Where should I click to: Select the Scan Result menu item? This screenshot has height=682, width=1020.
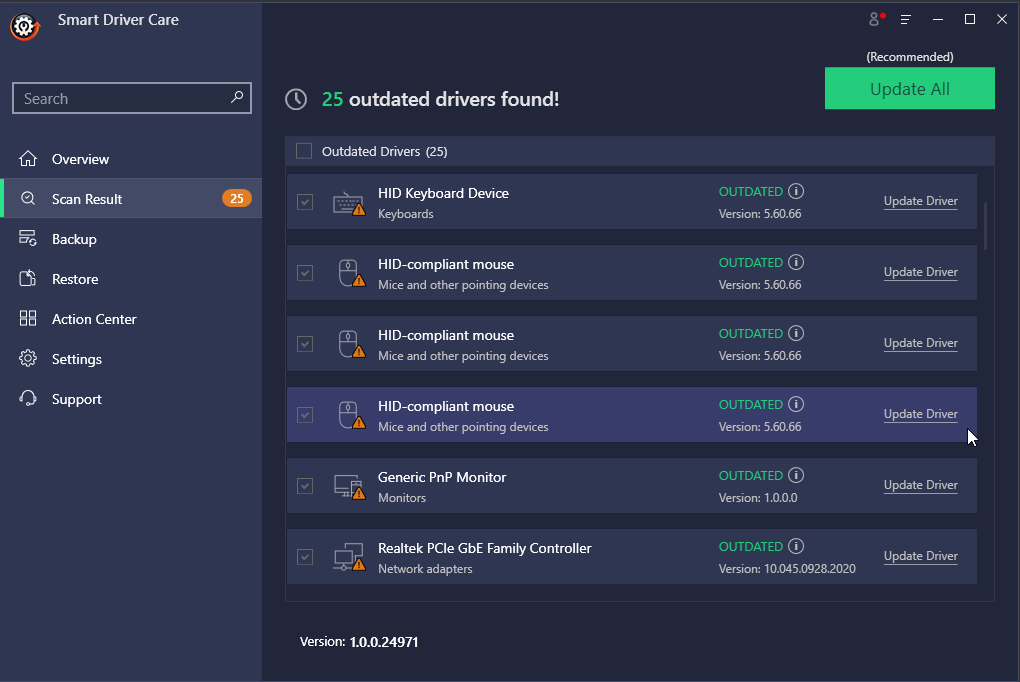131,198
